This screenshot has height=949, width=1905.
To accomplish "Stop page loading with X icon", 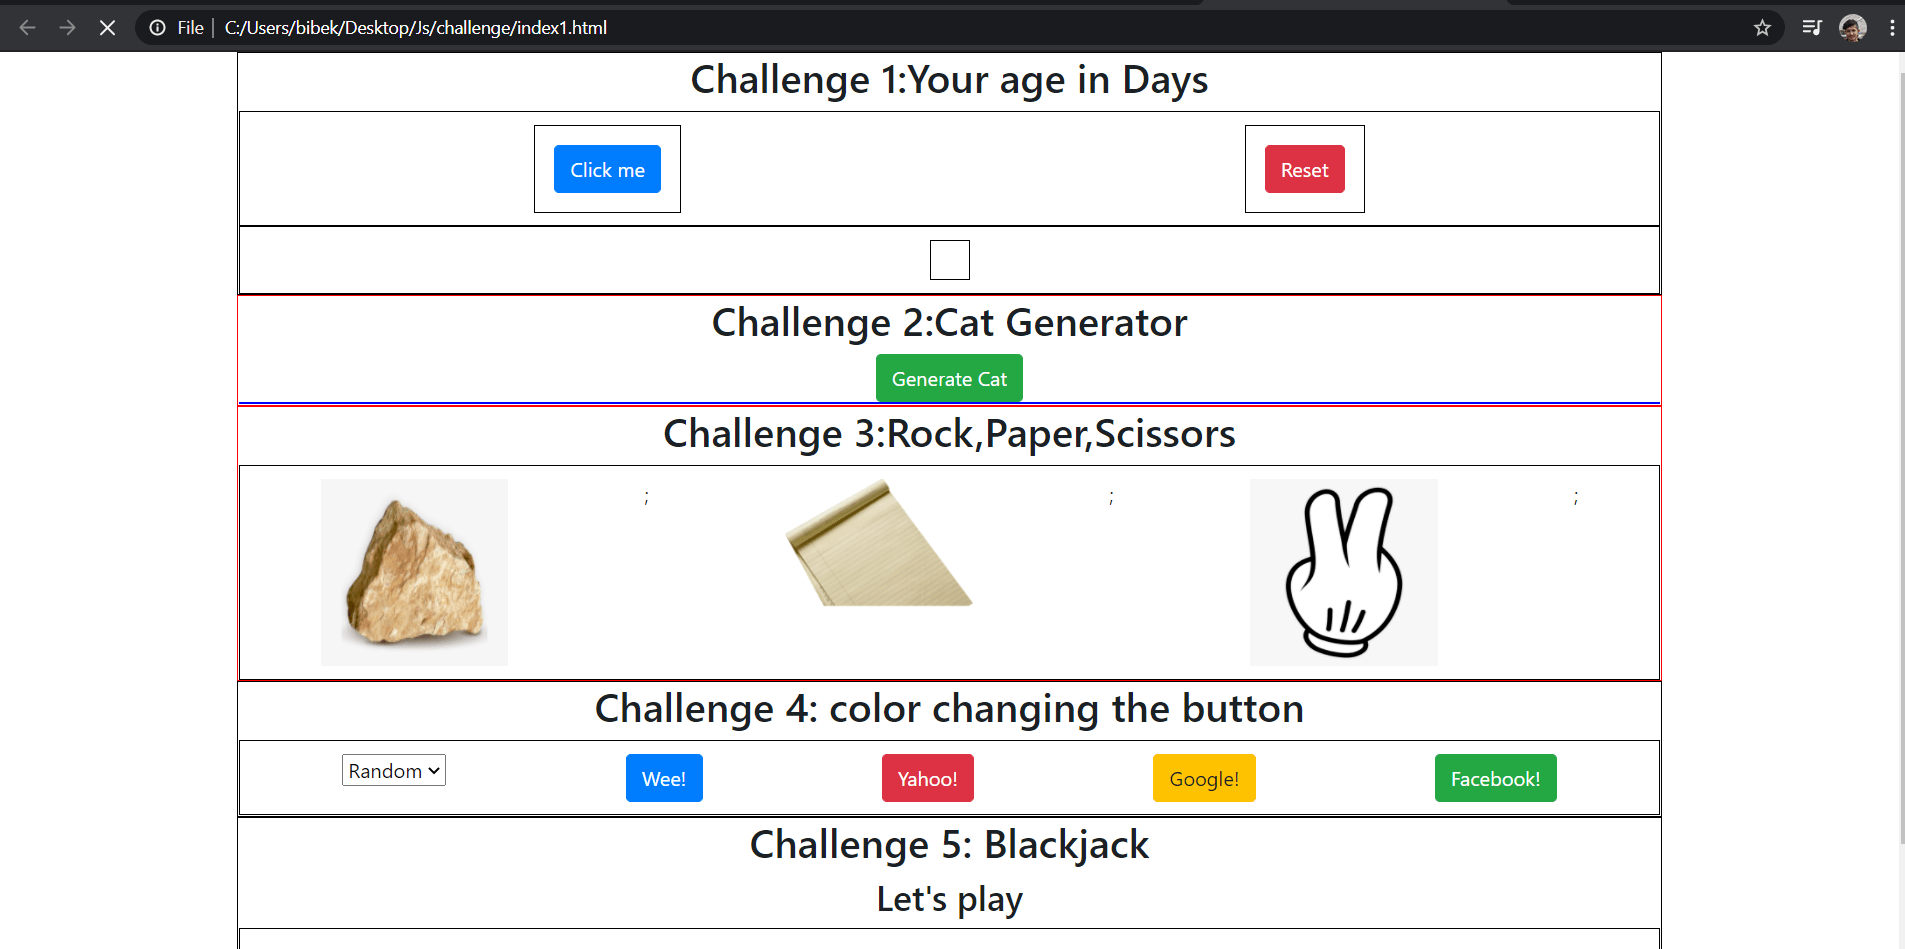I will point(107,28).
